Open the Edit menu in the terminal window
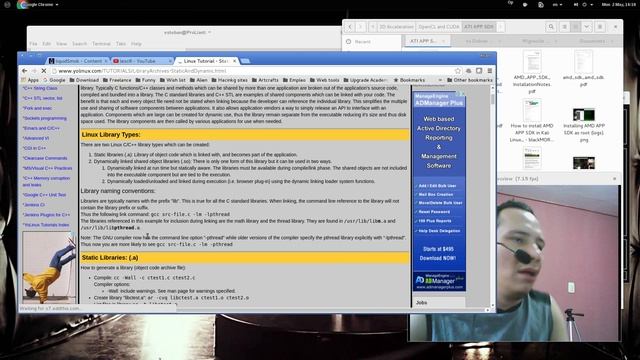The image size is (640, 360). coord(47,44)
